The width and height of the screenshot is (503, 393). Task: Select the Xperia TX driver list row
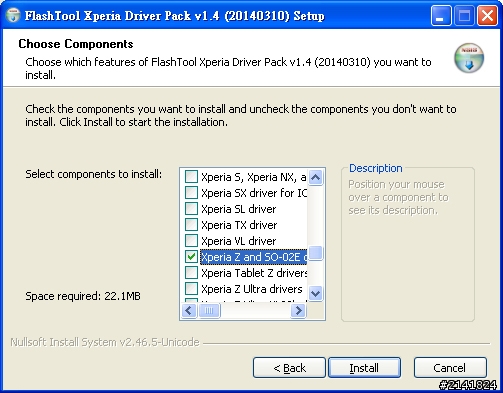(x=239, y=225)
